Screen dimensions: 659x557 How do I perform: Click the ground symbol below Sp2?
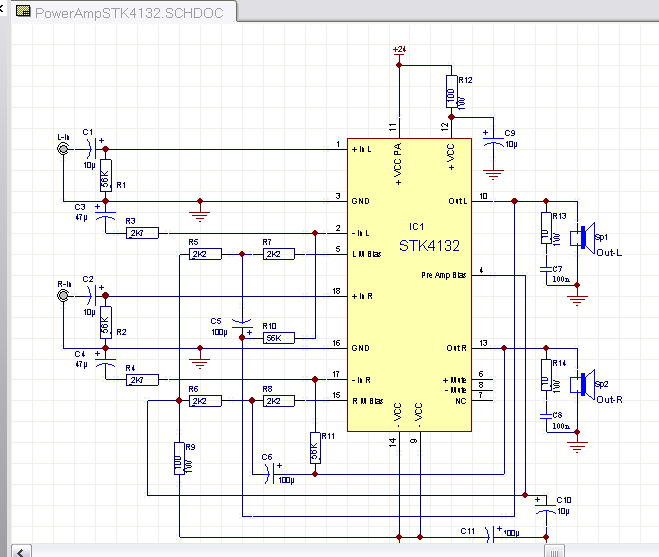[x=577, y=447]
